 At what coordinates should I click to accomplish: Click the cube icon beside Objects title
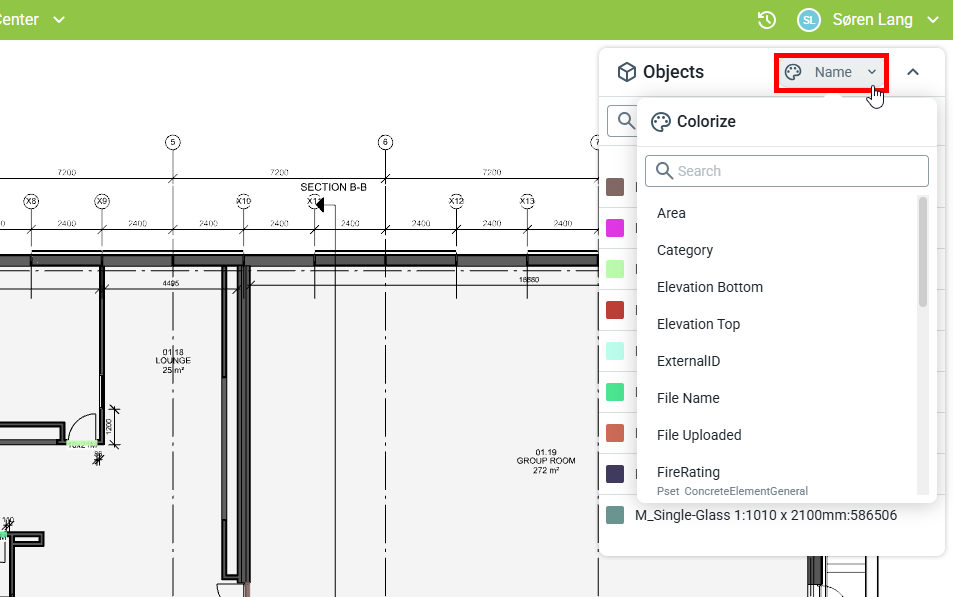626,72
